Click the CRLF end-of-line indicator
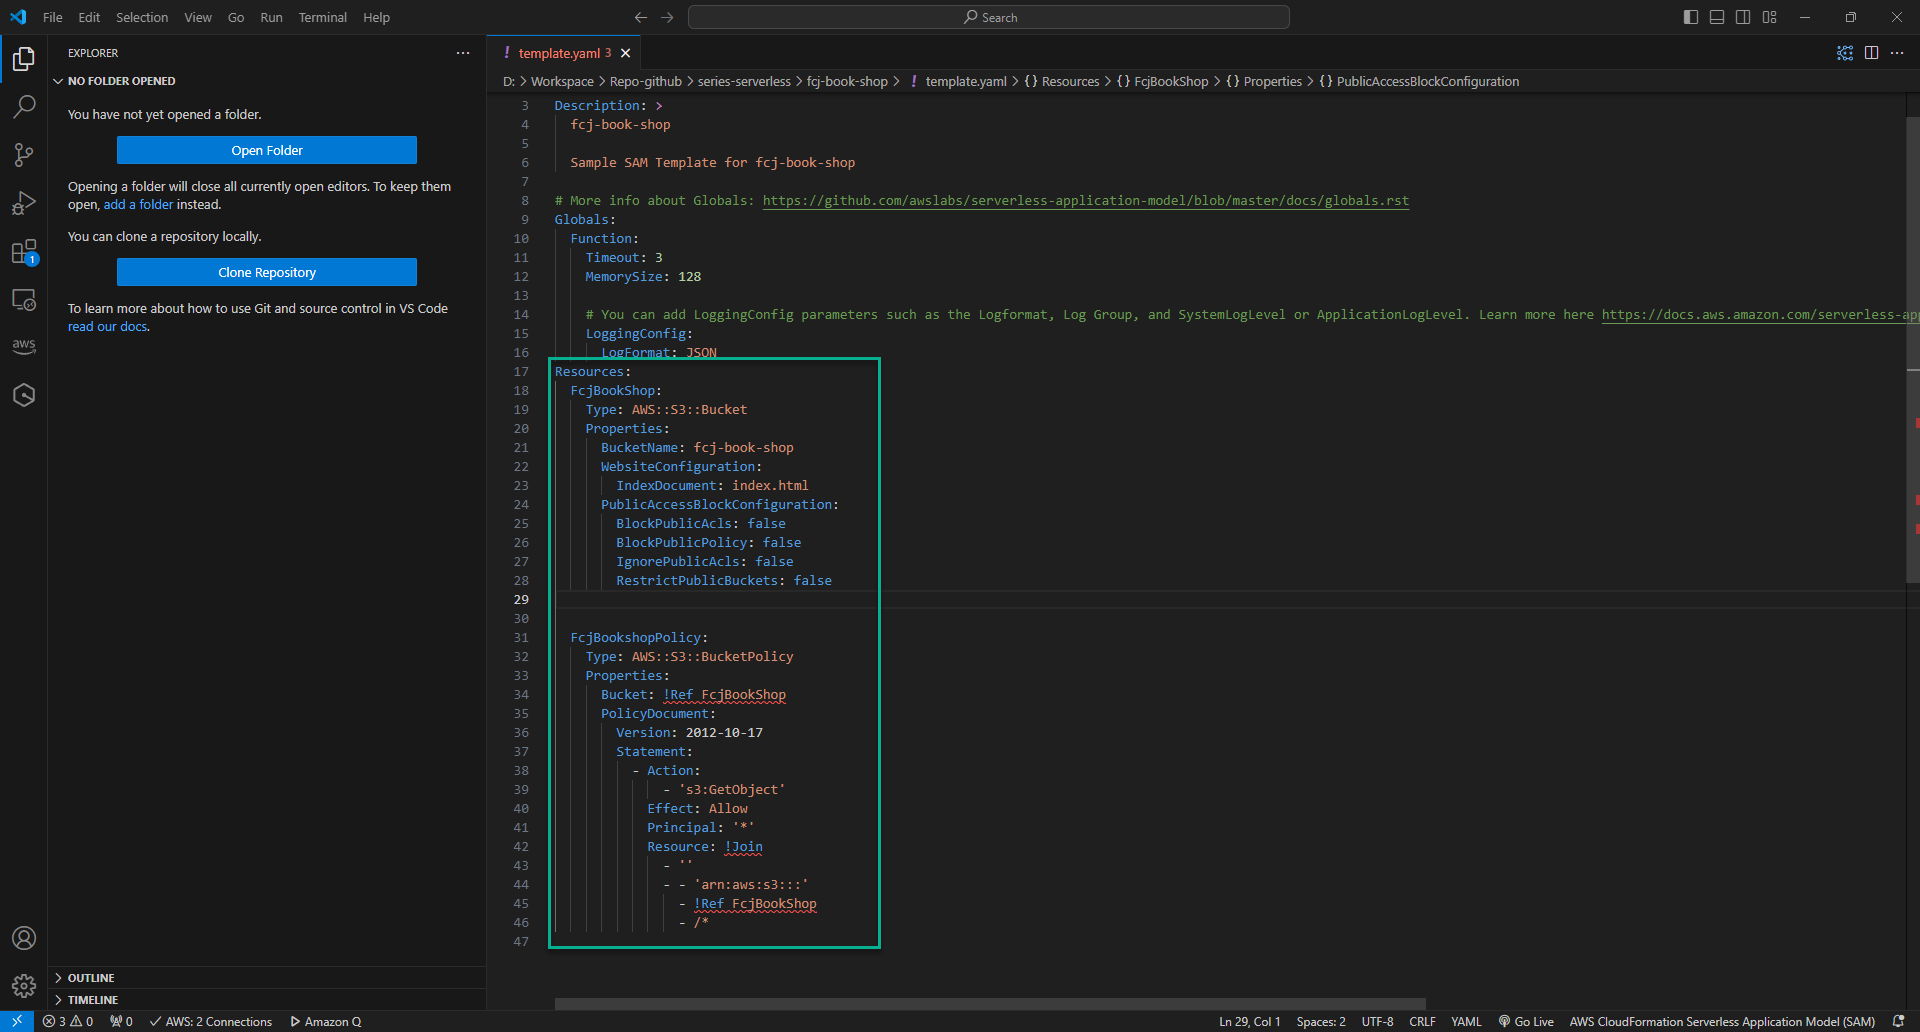 point(1422,1021)
